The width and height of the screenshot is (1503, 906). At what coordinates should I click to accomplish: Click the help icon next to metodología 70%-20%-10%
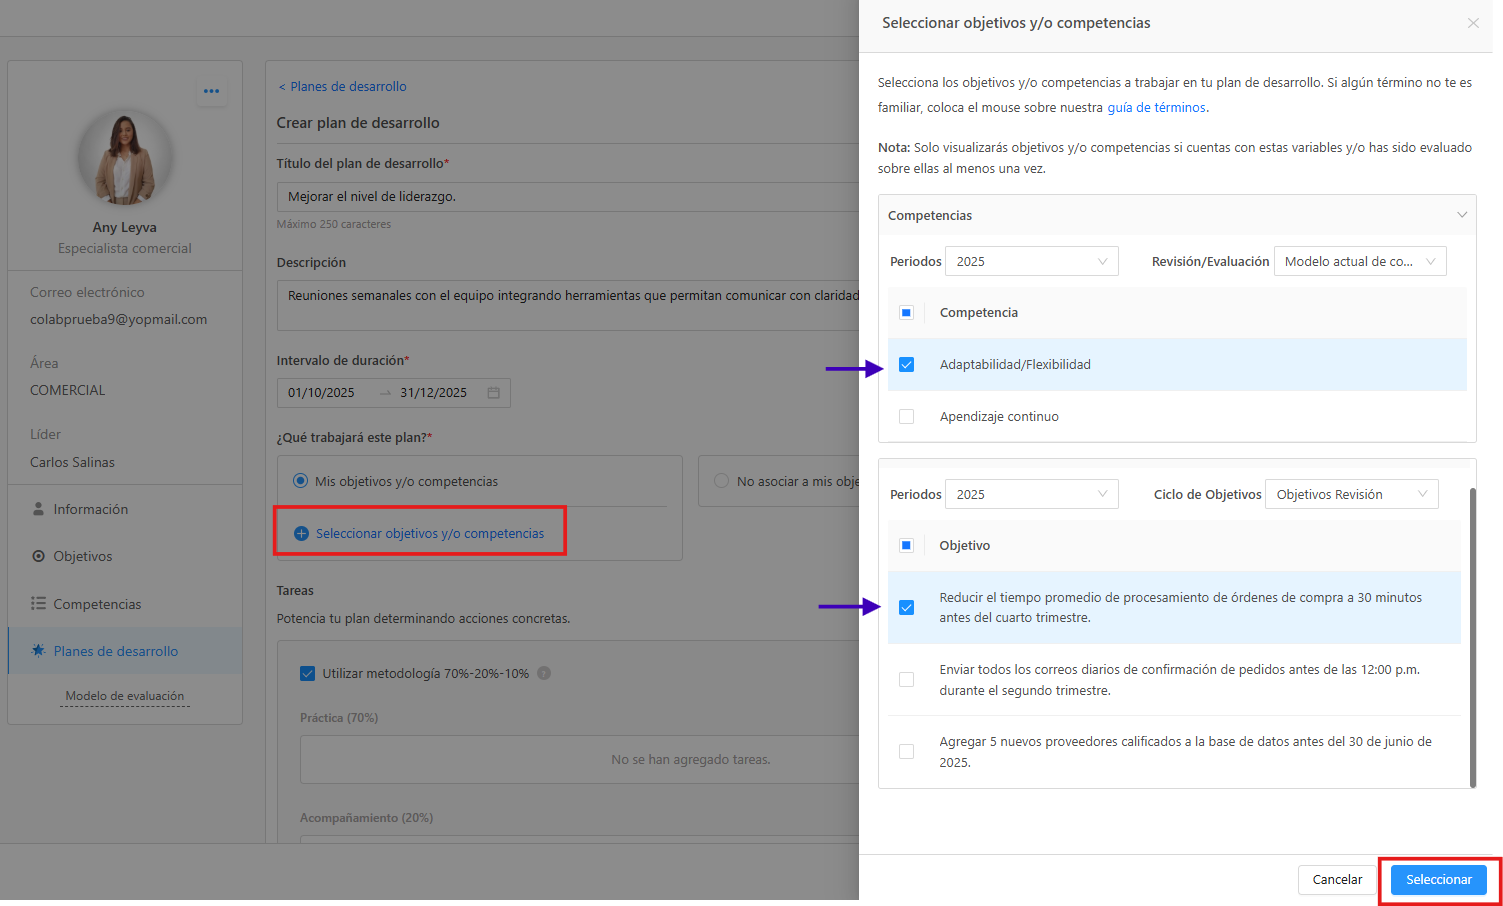(x=544, y=673)
